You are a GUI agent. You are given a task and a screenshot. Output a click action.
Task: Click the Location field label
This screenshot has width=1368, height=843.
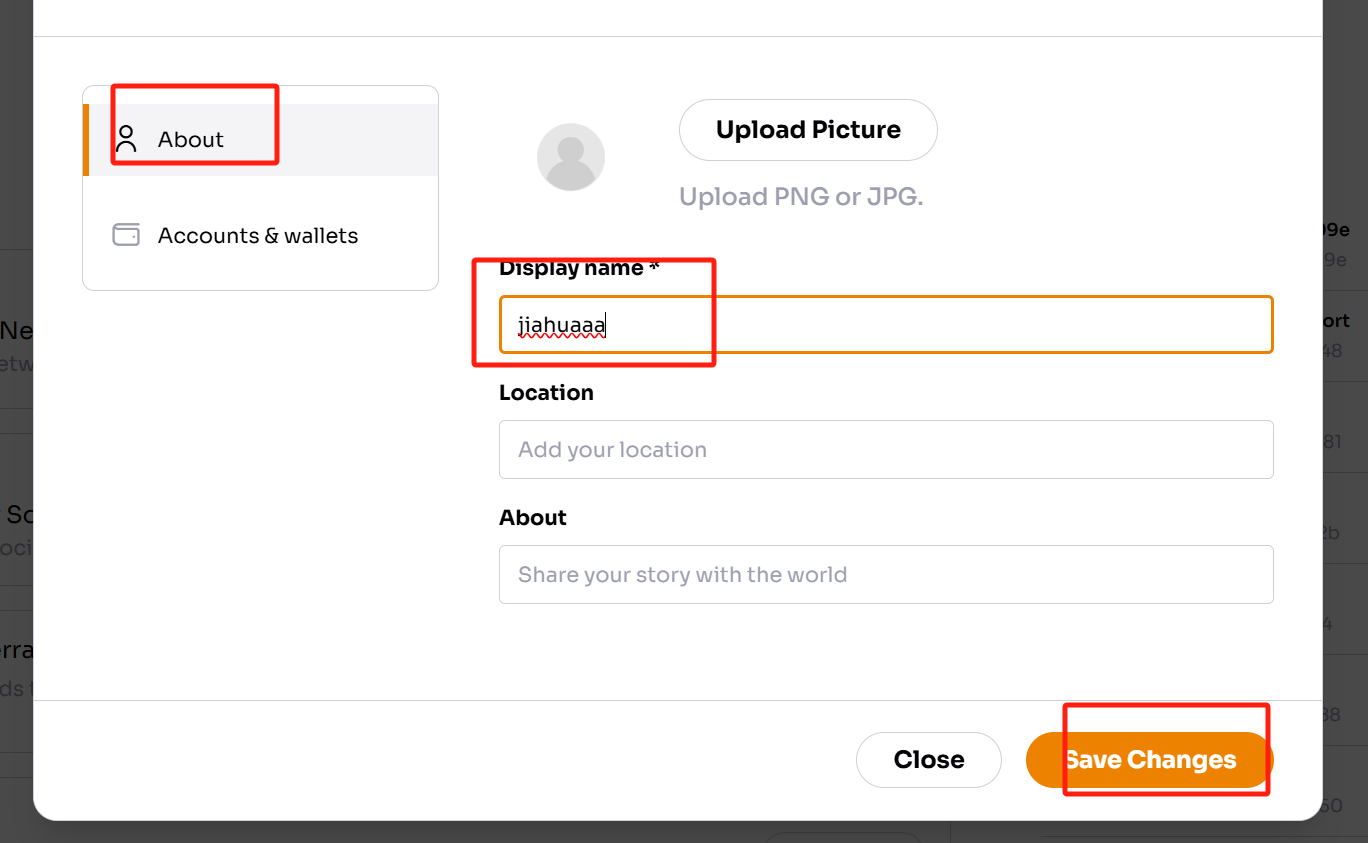point(546,393)
